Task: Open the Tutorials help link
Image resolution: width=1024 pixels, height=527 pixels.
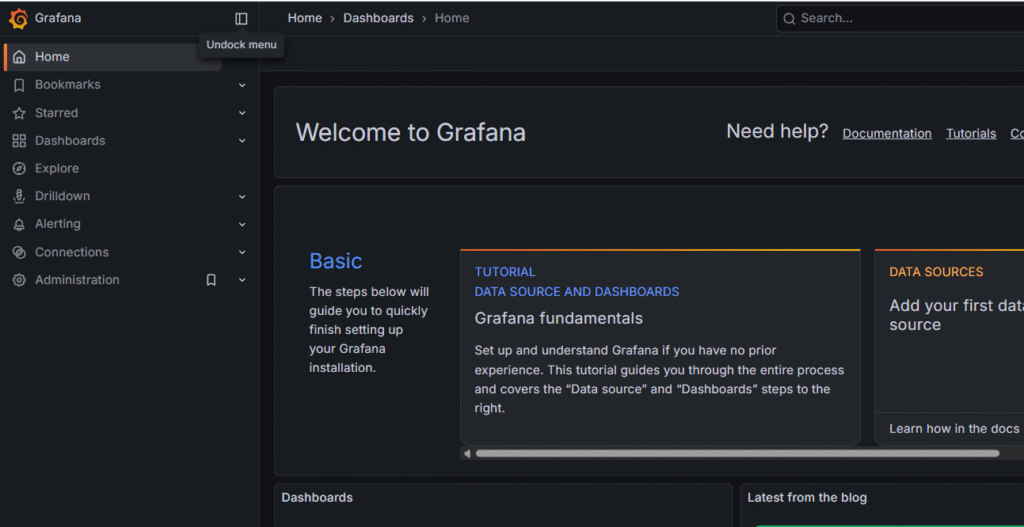Action: pyautogui.click(x=971, y=134)
